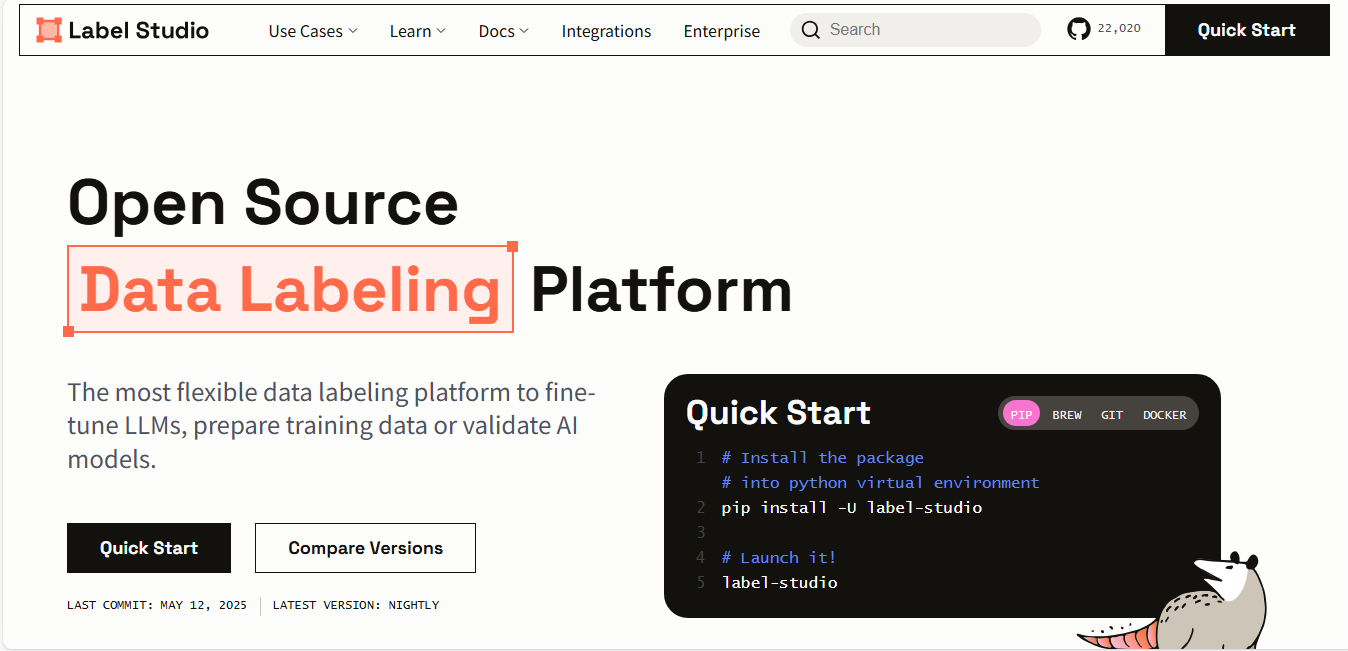Click the "# Install the package" comment line

tap(822, 458)
